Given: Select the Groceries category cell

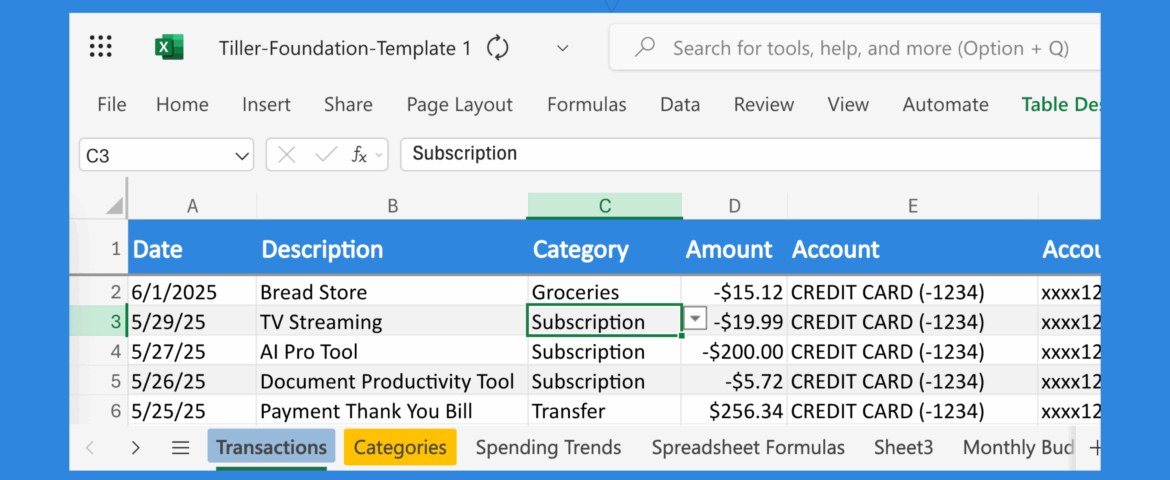Looking at the screenshot, I should click(x=604, y=292).
